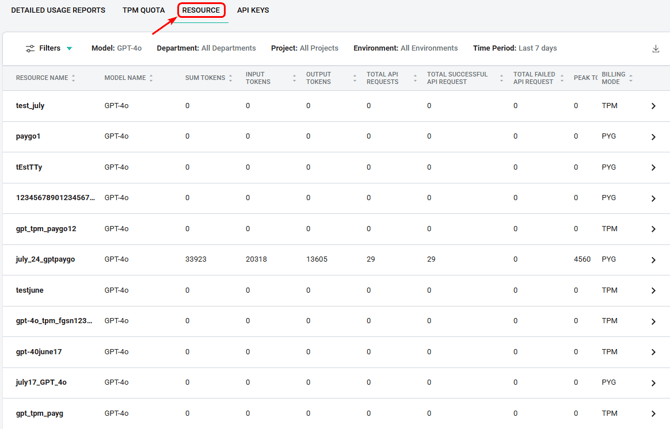Select the Resource tab
Viewport: 670px width, 429px height.
(x=201, y=10)
